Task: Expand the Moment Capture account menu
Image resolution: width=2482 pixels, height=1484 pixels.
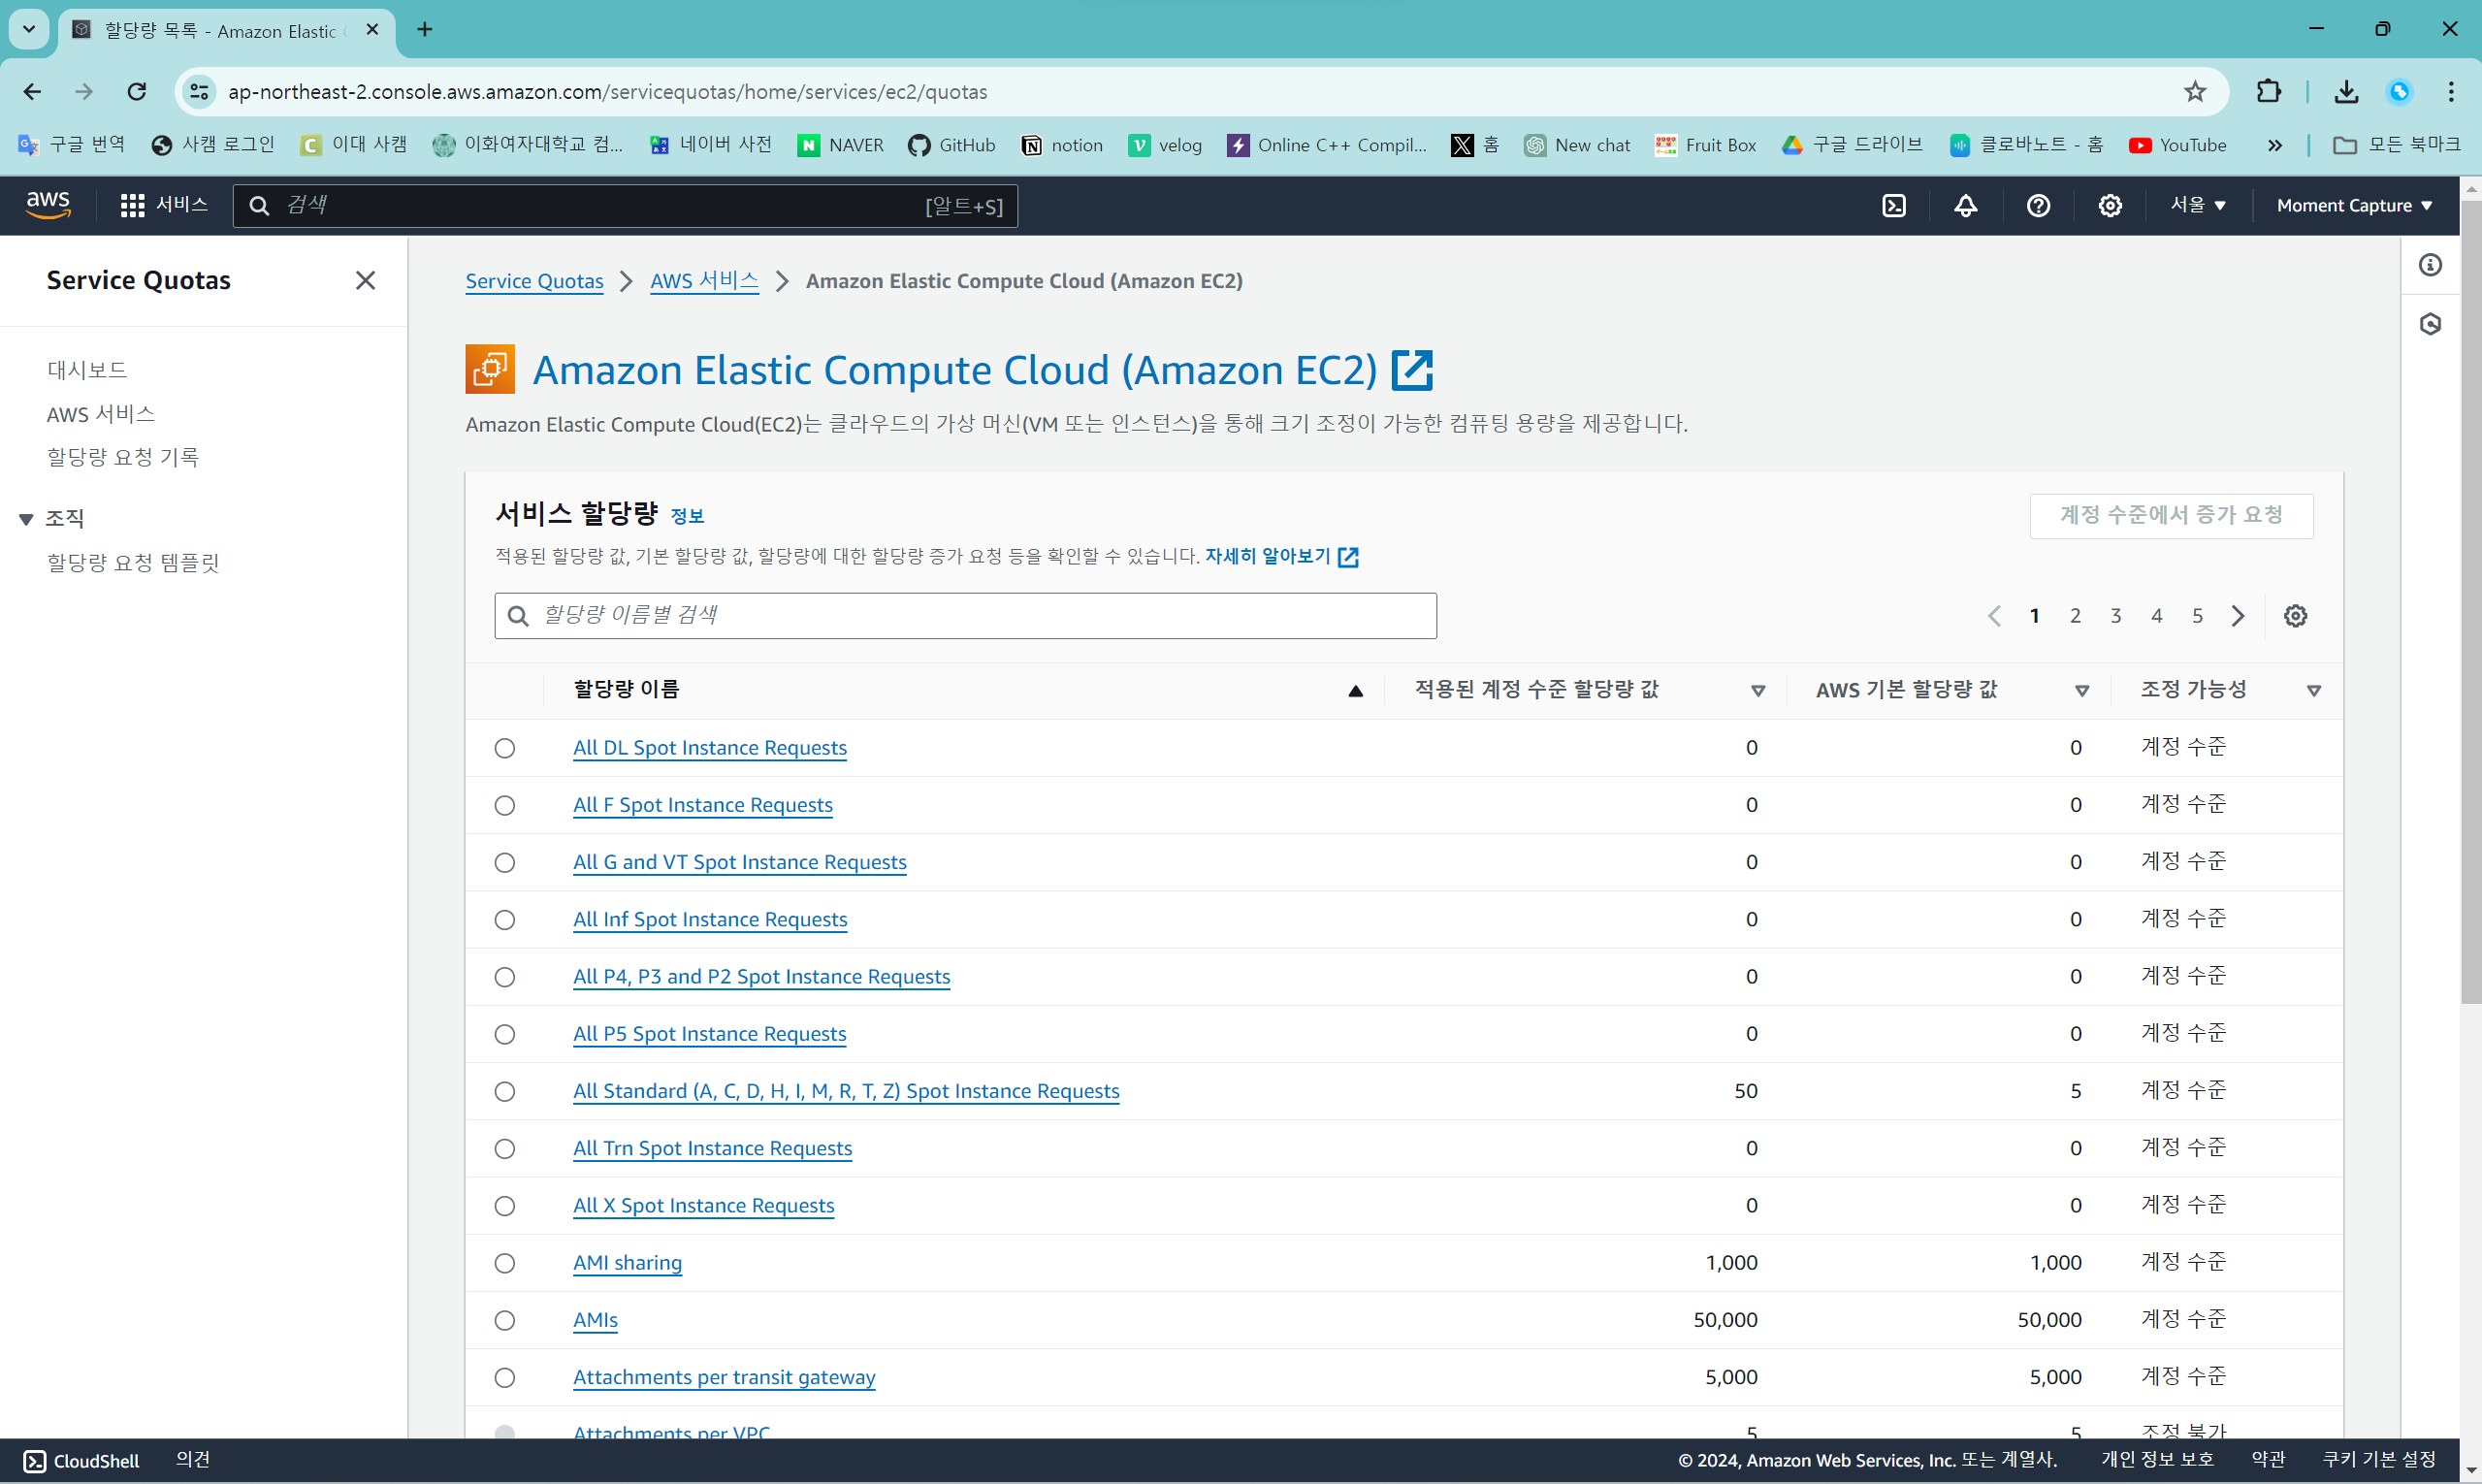Action: pyautogui.click(x=2353, y=206)
